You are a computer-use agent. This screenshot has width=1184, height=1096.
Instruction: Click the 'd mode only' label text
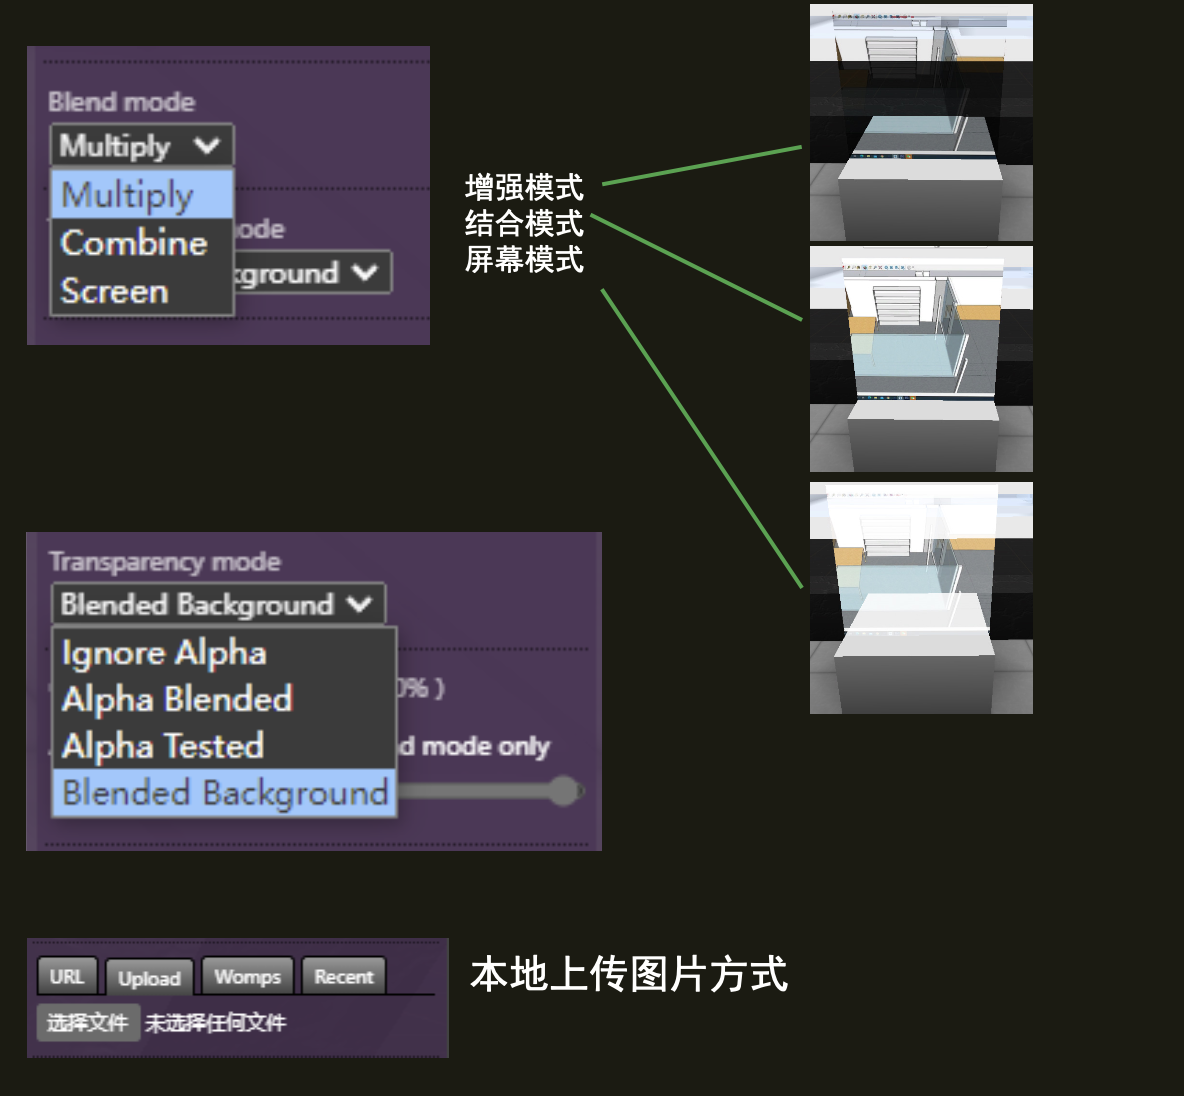(474, 746)
